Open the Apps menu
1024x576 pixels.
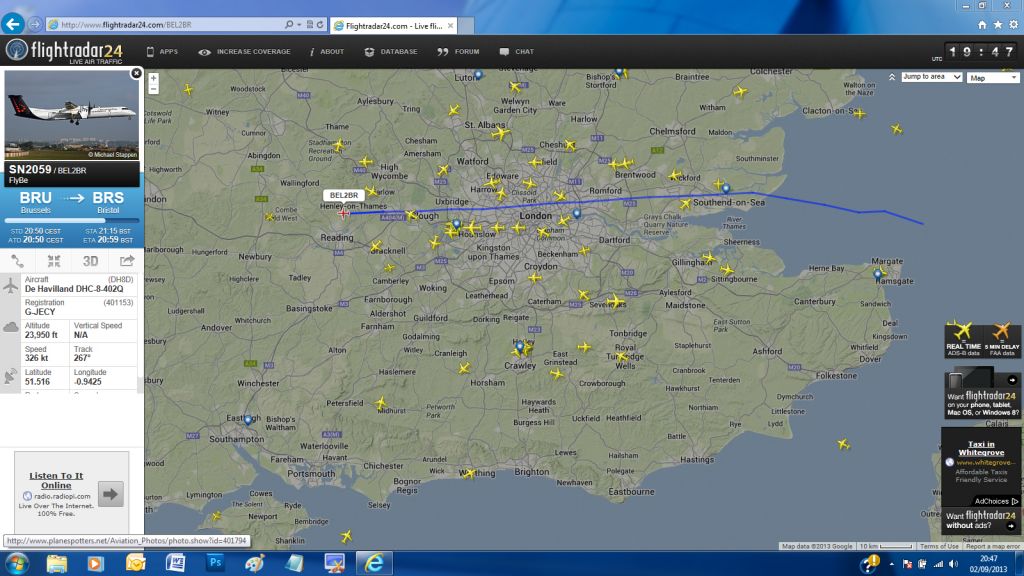pyautogui.click(x=162, y=52)
